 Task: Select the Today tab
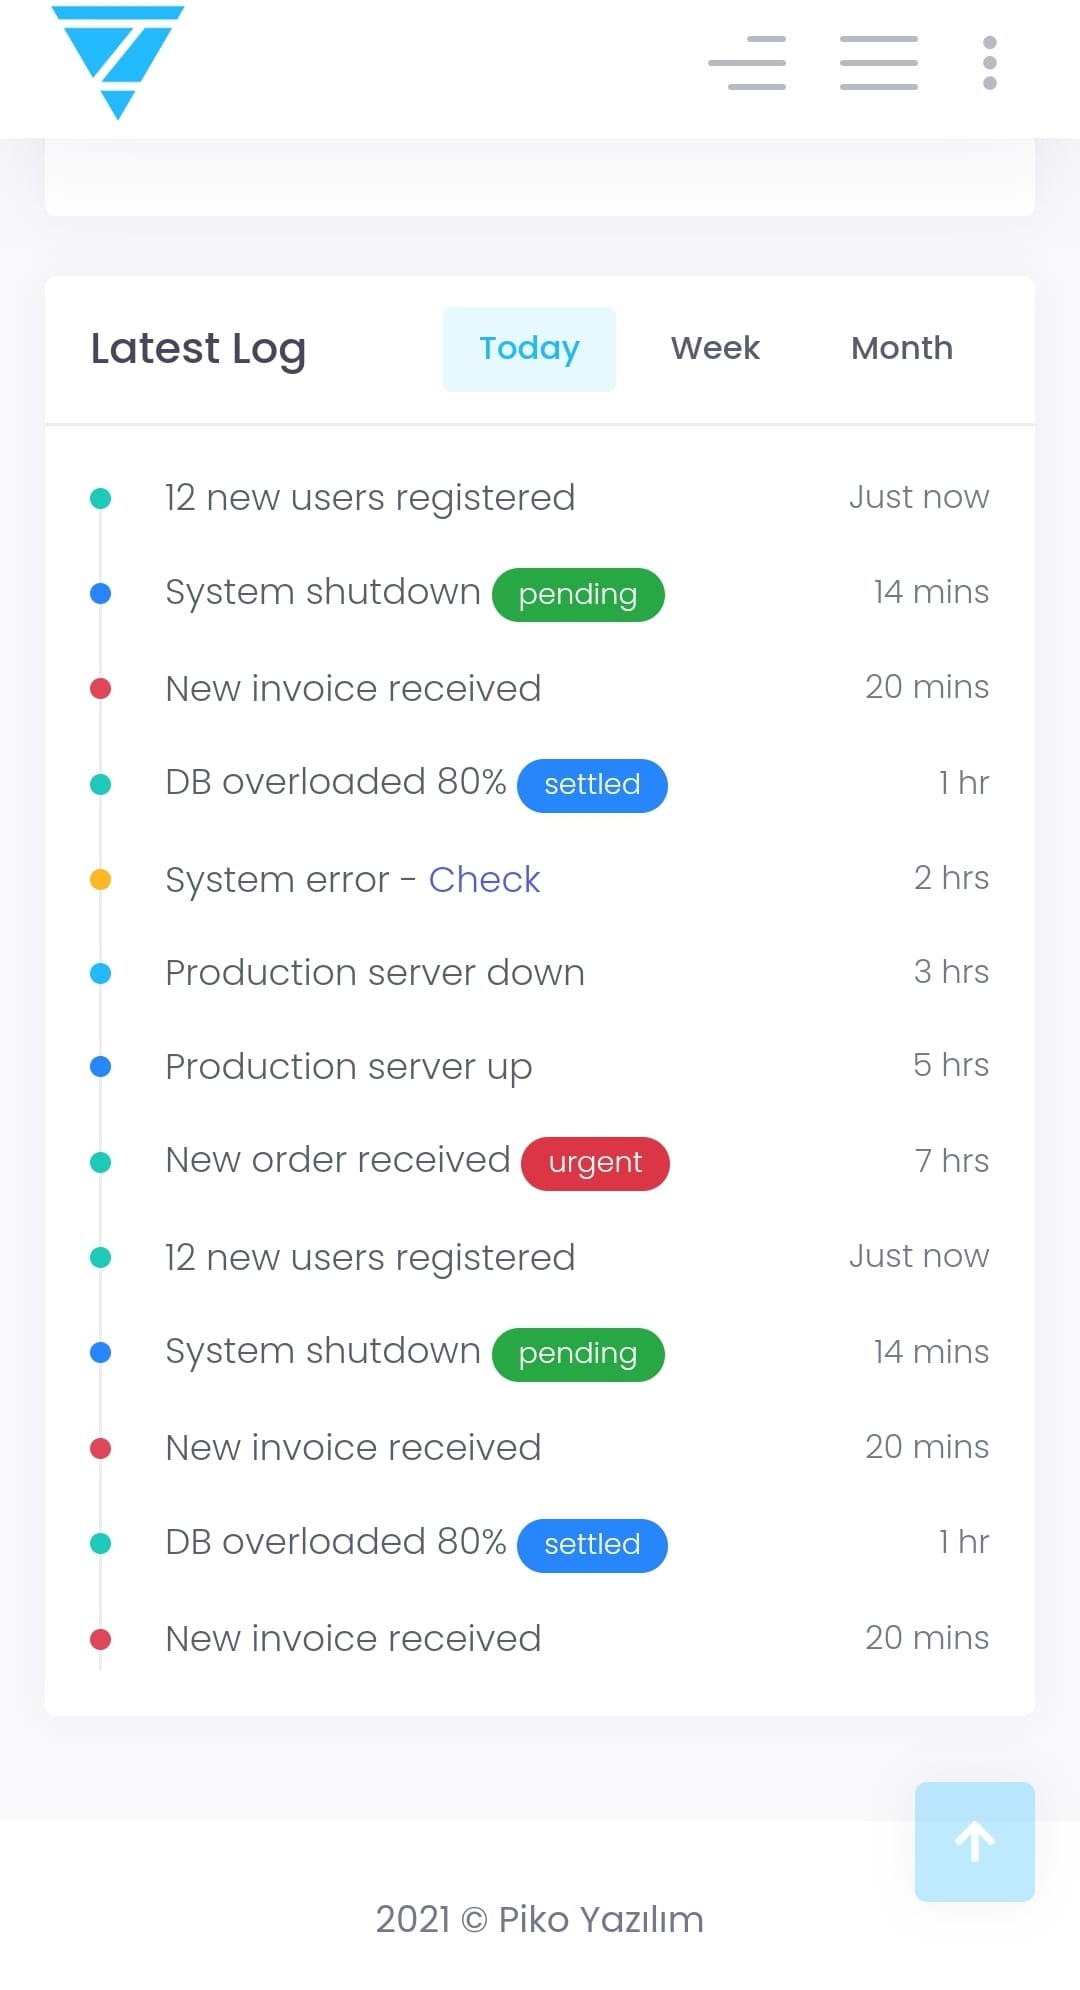click(x=529, y=349)
